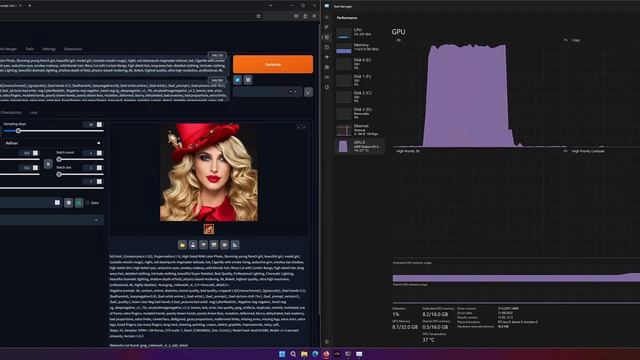Image resolution: width=640 pixels, height=360 pixels.
Task: Click the orange Generate button
Action: click(273, 64)
